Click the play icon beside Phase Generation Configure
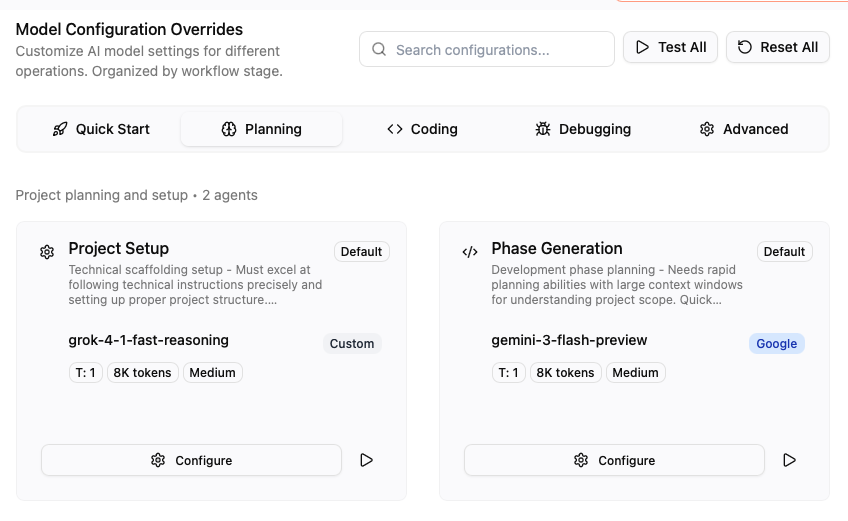This screenshot has height=521, width=848. 789,460
